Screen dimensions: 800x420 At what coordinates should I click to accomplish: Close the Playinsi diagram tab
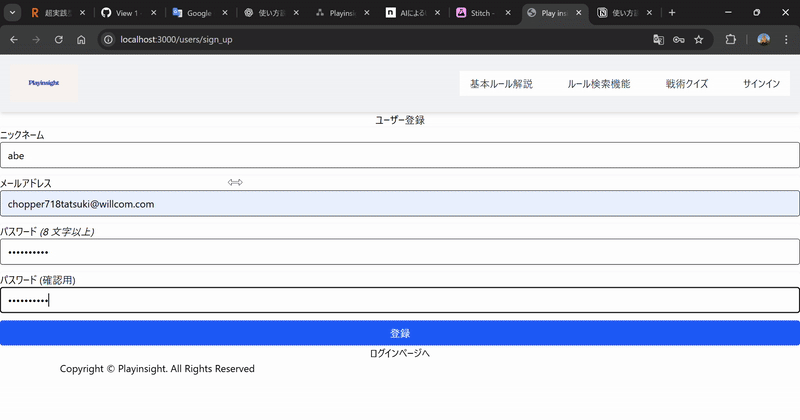(x=366, y=13)
